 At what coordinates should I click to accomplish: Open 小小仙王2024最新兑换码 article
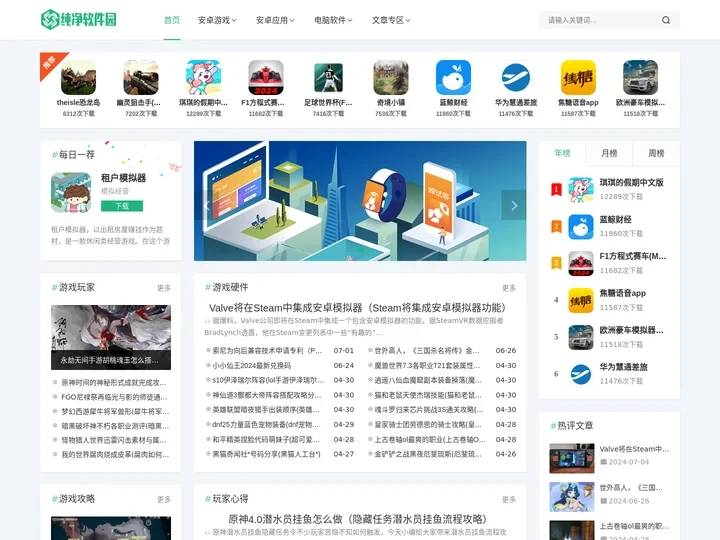[251, 366]
